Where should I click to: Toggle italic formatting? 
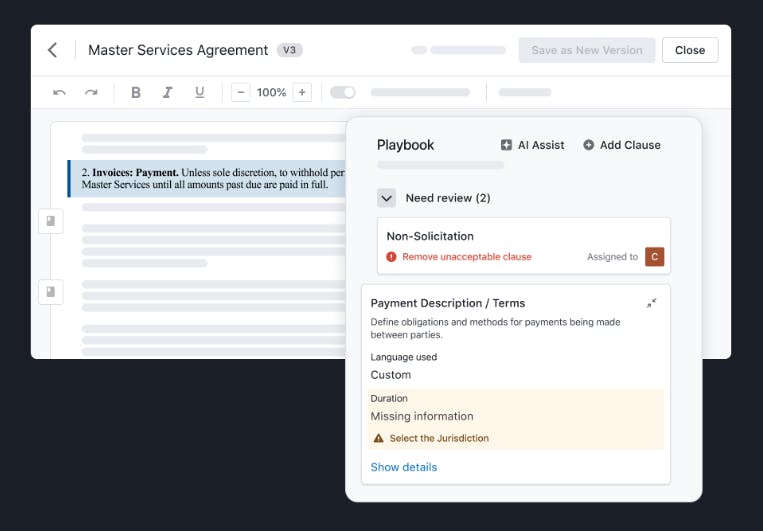coord(168,93)
